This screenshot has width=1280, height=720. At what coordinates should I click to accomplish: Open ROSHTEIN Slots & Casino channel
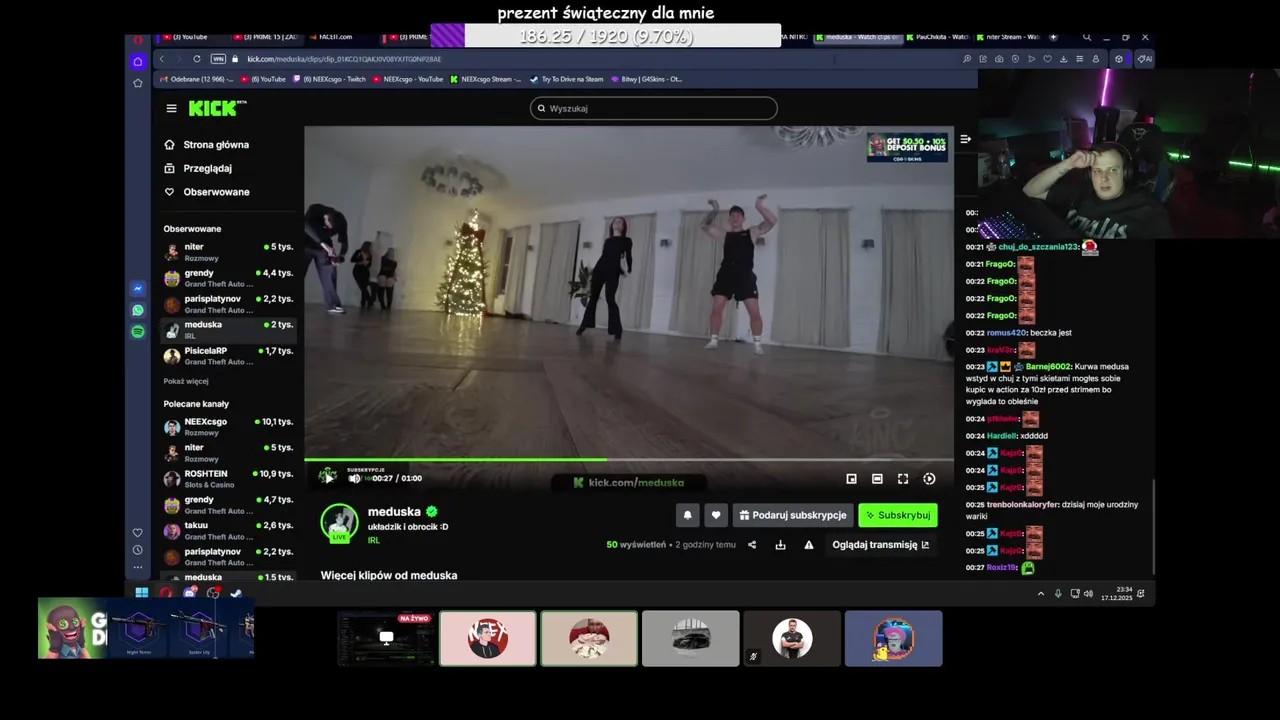(x=228, y=479)
